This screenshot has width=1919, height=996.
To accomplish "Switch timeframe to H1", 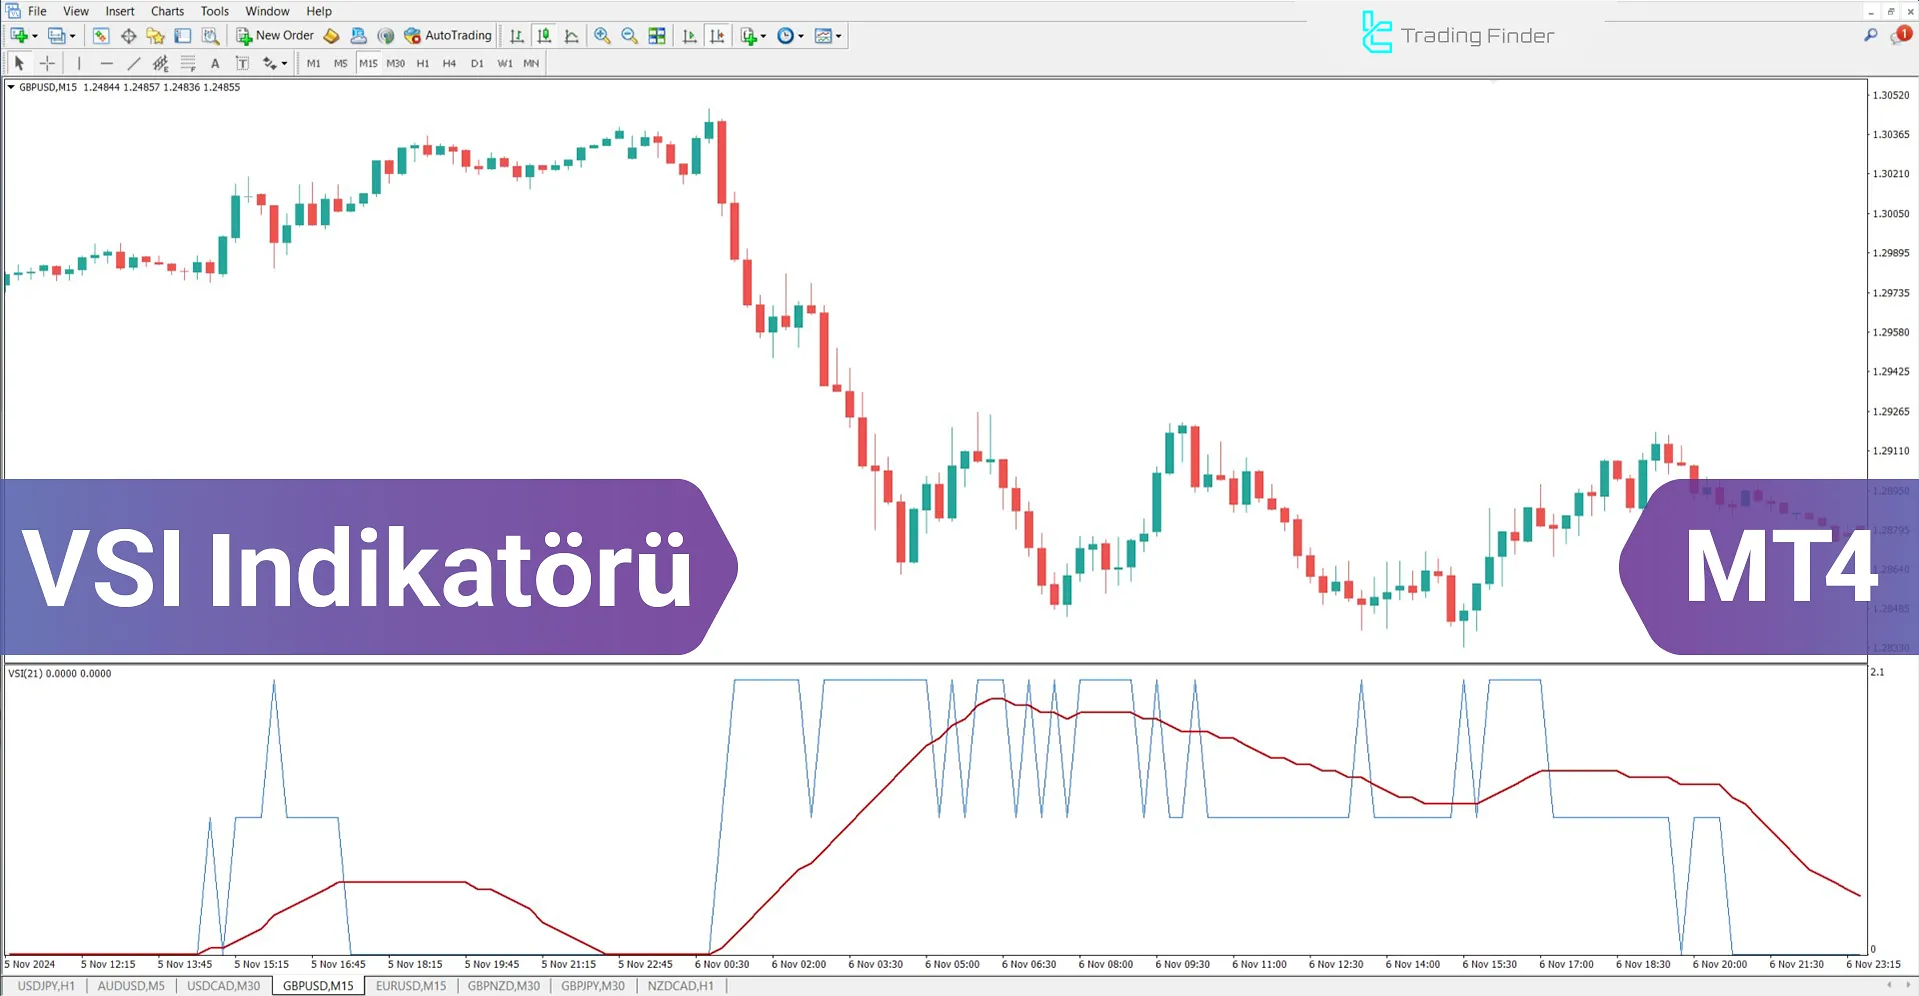I will pos(423,62).
